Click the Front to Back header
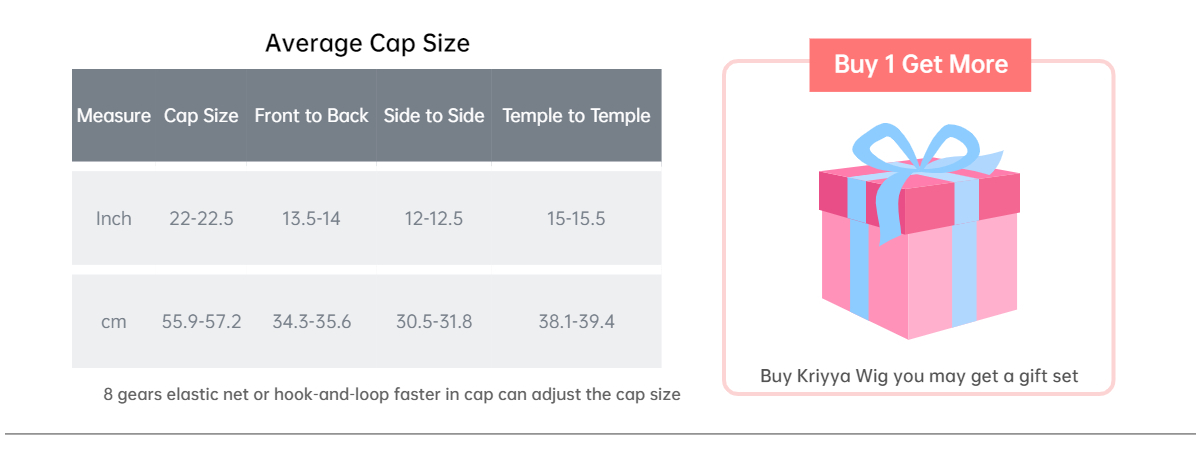Screen dimensions: 1200x450 point(311,115)
